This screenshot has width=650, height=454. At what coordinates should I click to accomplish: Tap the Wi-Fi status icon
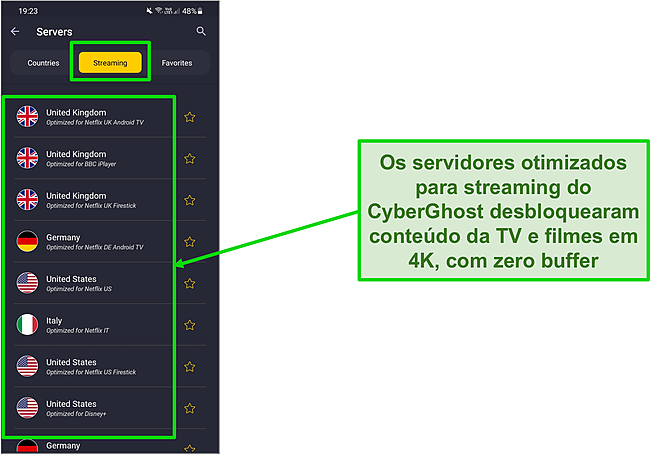click(x=159, y=11)
